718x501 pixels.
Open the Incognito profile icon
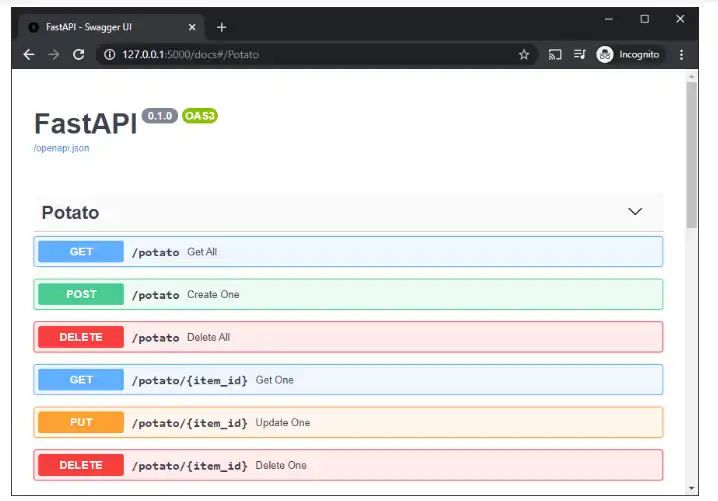tap(605, 55)
